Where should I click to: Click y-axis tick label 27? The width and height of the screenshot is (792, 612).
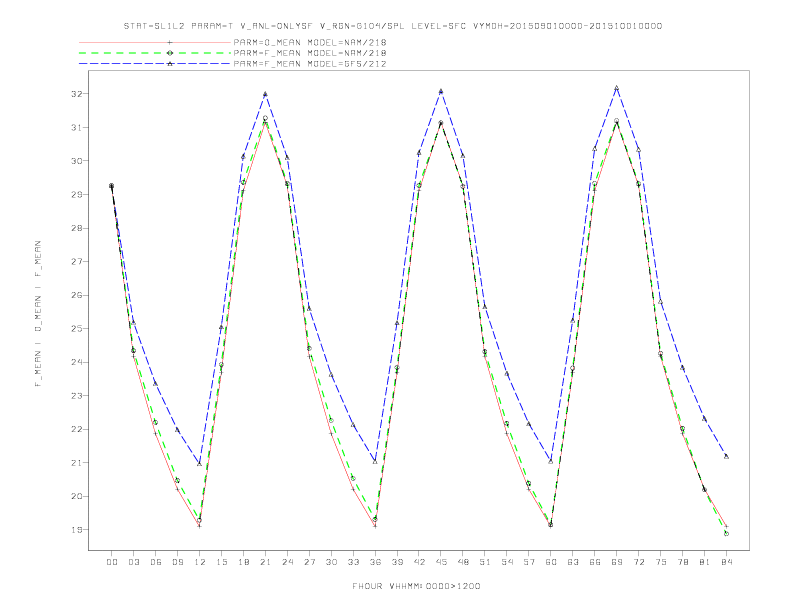tap(77, 262)
